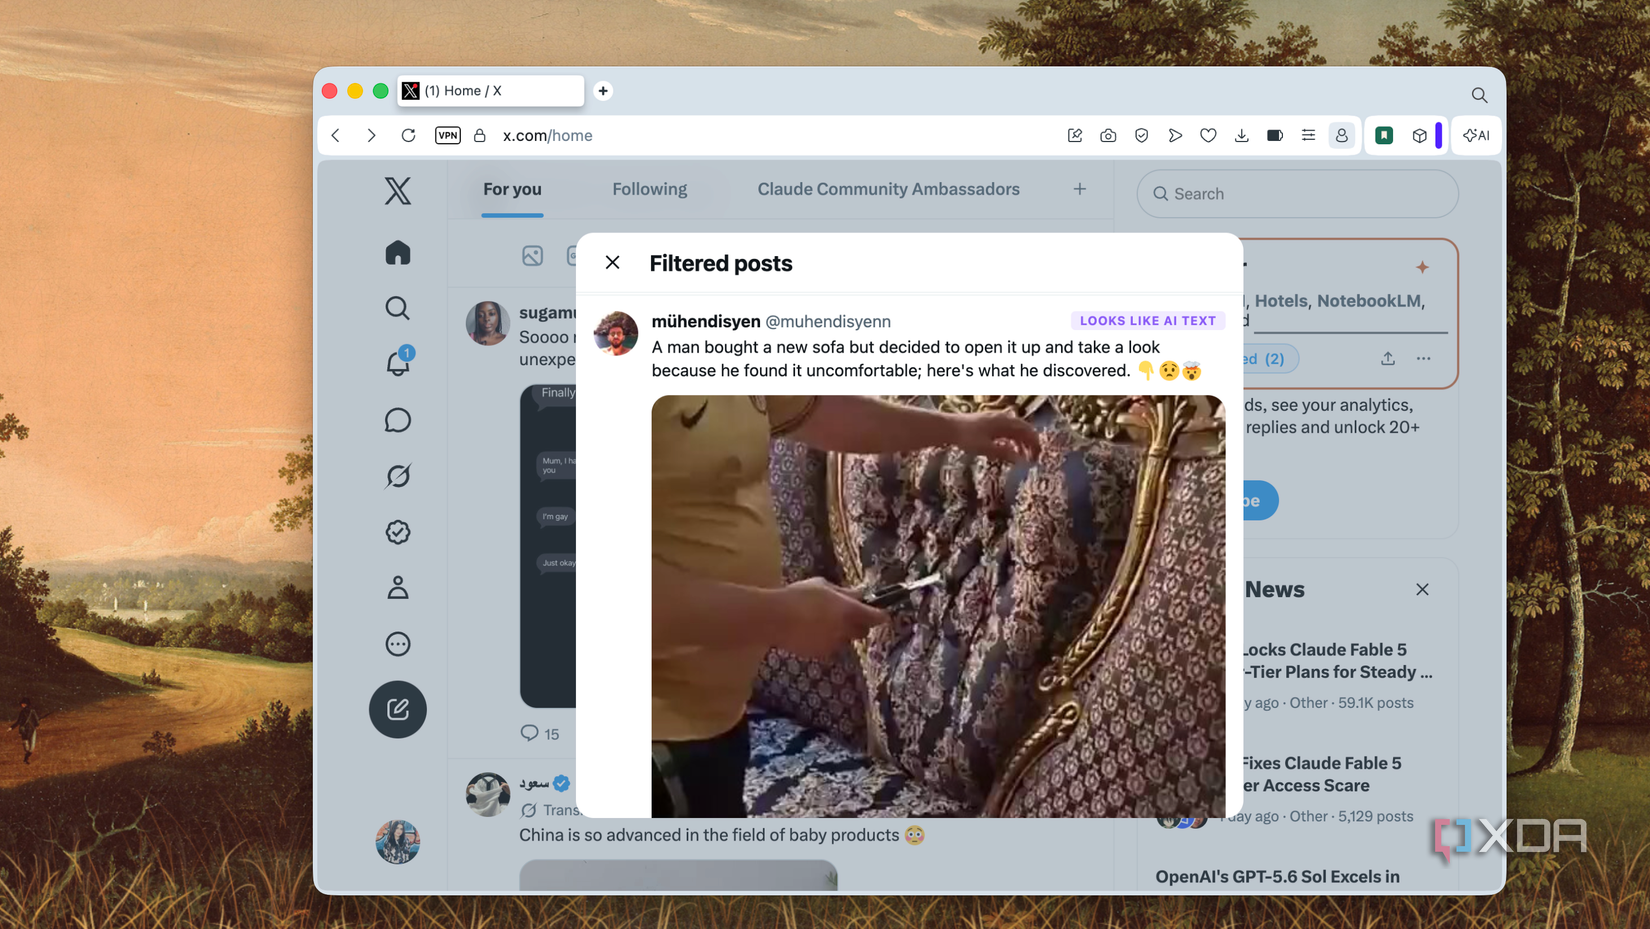
Task: Click sparkle icon in premium card
Action: coord(1422,267)
